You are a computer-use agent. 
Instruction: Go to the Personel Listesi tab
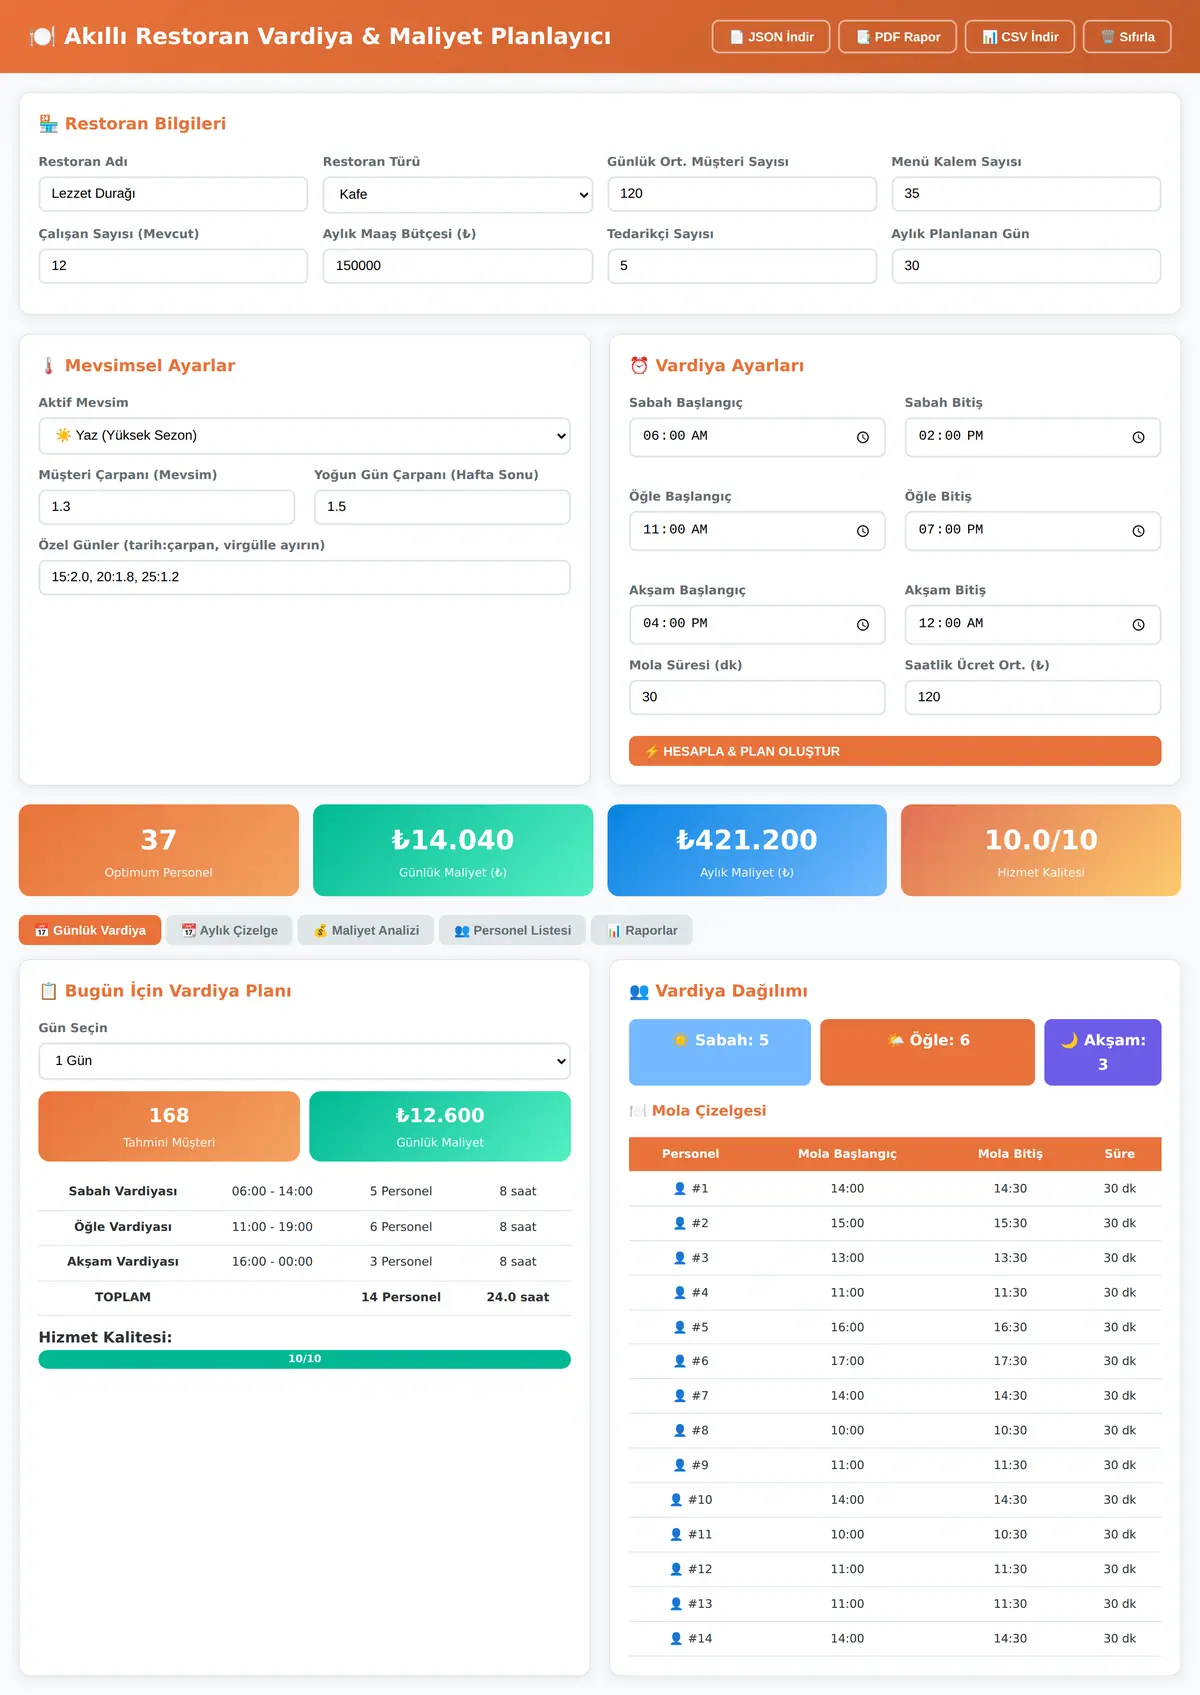click(512, 930)
